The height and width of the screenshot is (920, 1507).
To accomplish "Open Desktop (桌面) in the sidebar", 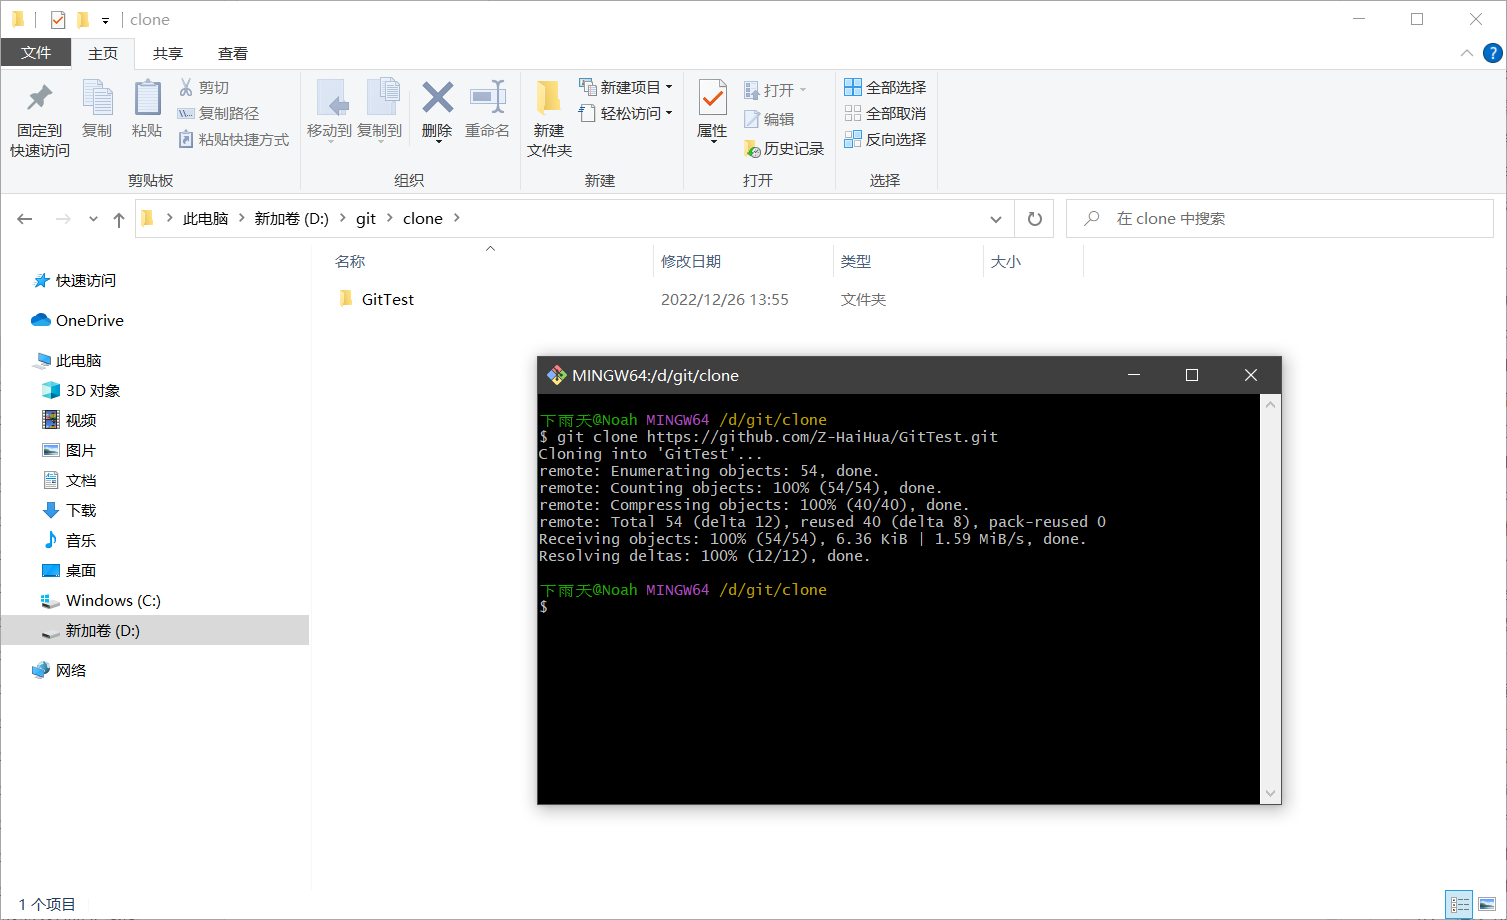I will click(x=81, y=571).
